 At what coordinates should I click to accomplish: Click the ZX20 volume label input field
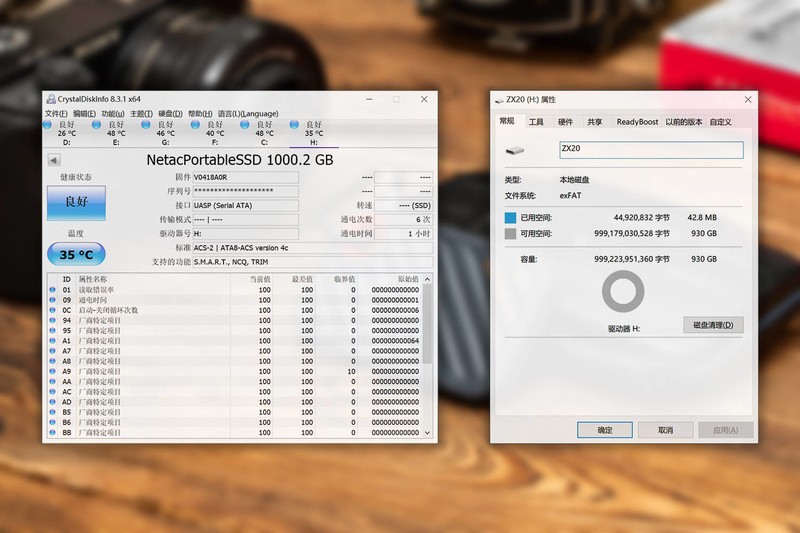tap(651, 149)
